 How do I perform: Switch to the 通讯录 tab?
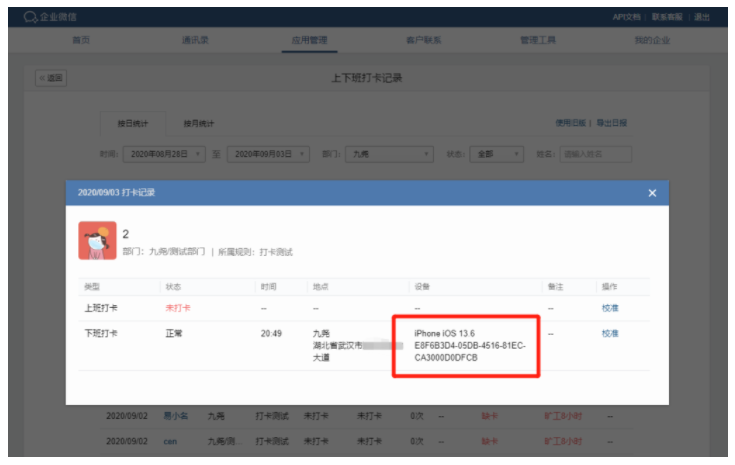click(x=195, y=40)
